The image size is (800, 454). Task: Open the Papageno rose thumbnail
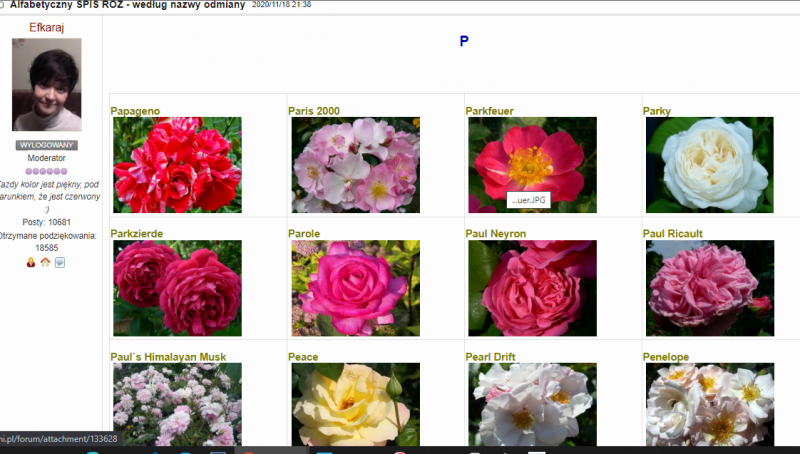pyautogui.click(x=177, y=165)
